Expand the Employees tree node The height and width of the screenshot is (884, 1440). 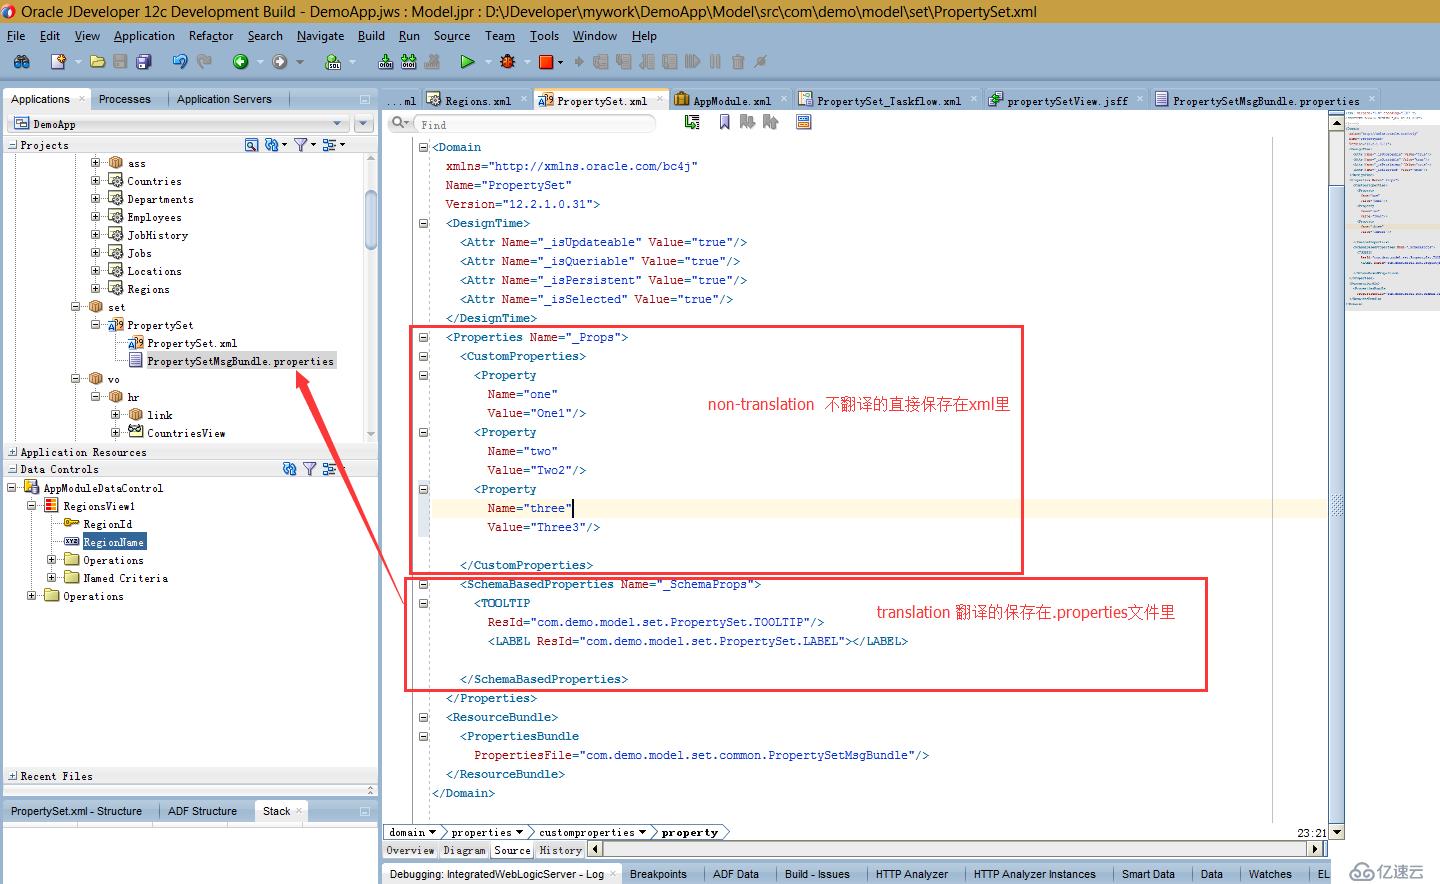click(x=96, y=217)
